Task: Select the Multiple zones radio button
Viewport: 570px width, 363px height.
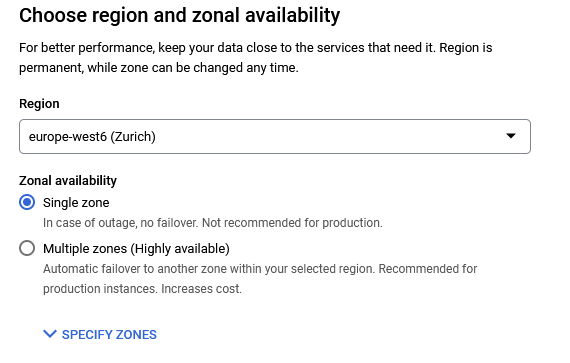Action: tap(27, 248)
